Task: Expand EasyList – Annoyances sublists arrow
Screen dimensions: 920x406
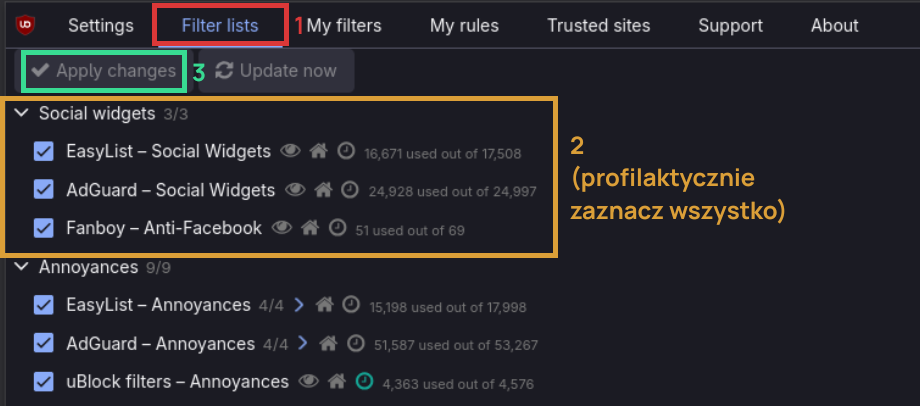Action: [299, 305]
